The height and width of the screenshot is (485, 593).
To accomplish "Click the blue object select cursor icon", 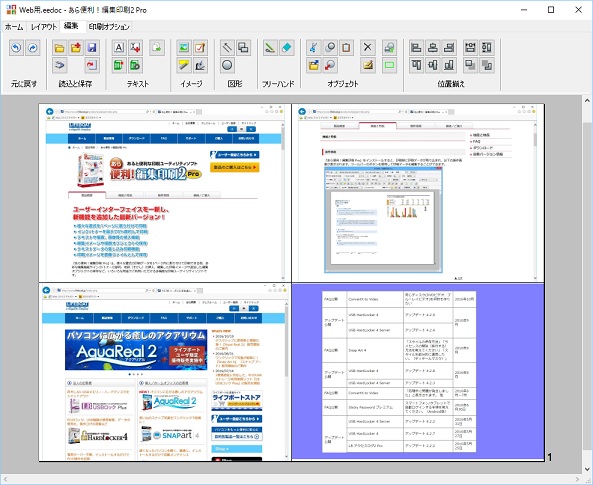I will tap(314, 48).
